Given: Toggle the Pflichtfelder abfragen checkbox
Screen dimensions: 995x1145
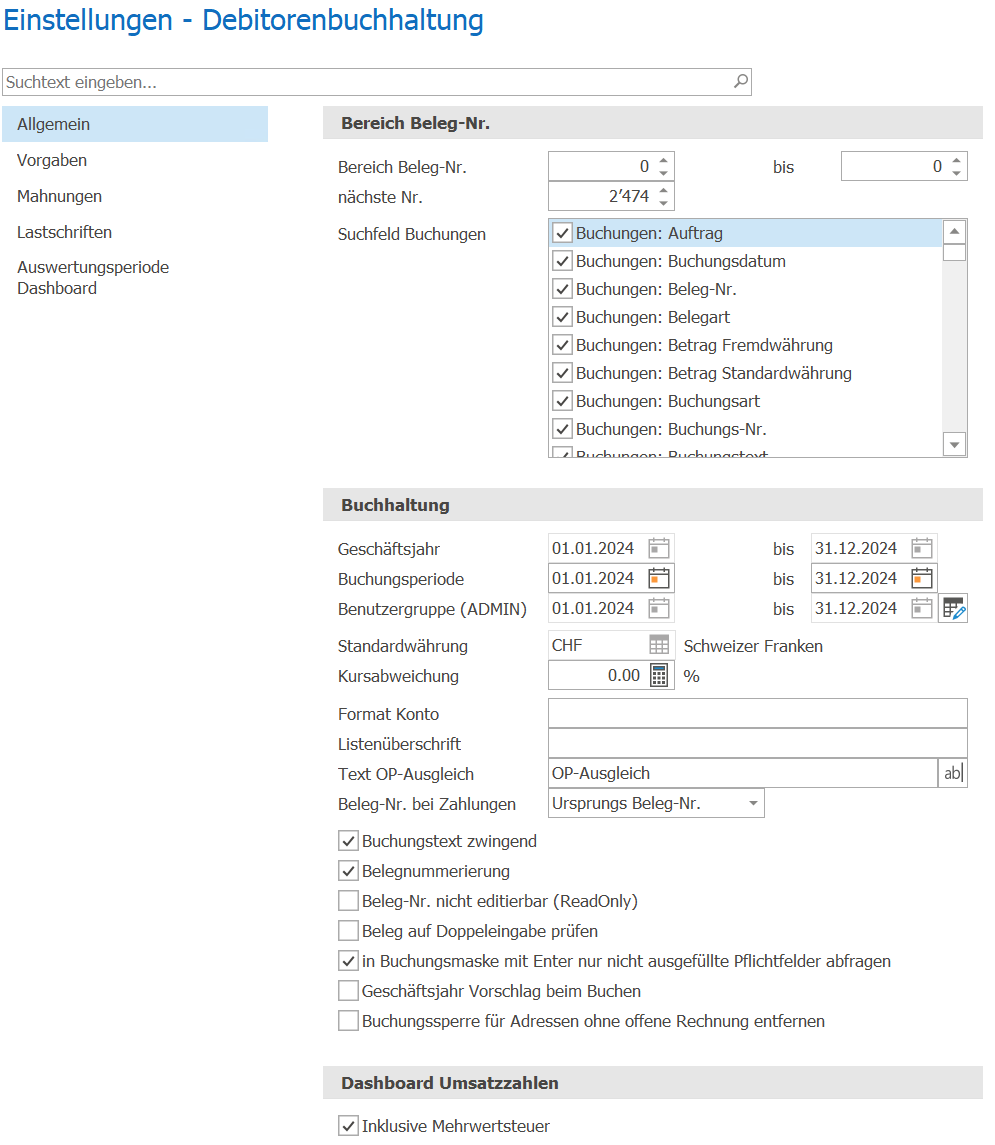Looking at the screenshot, I should pos(348,961).
